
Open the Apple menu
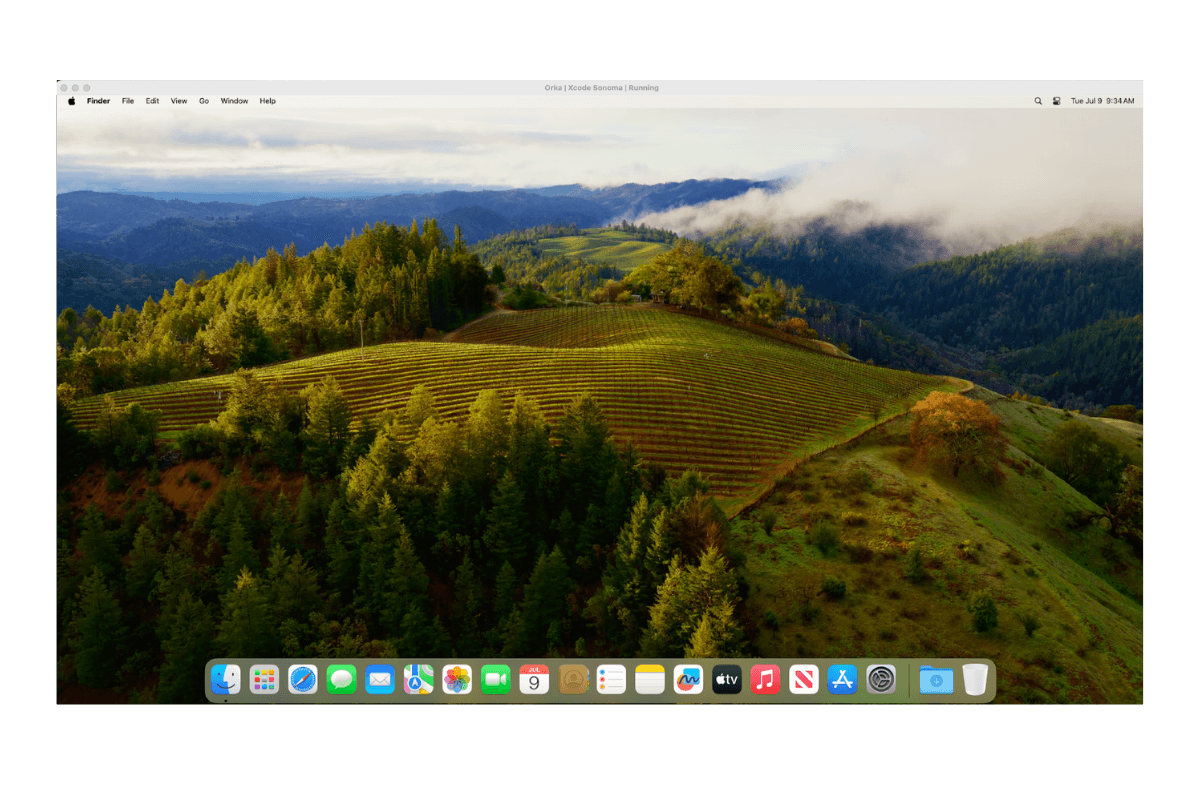coord(71,101)
